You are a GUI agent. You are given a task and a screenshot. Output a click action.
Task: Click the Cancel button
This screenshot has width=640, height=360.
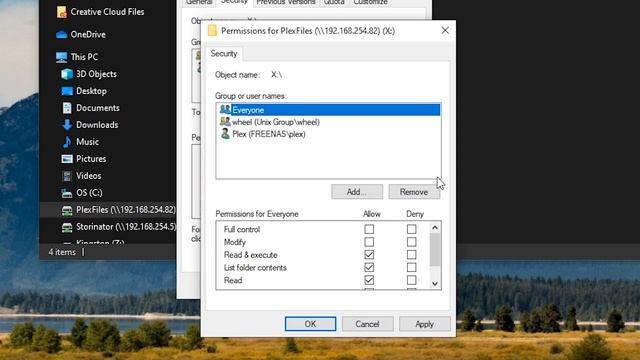[367, 324]
